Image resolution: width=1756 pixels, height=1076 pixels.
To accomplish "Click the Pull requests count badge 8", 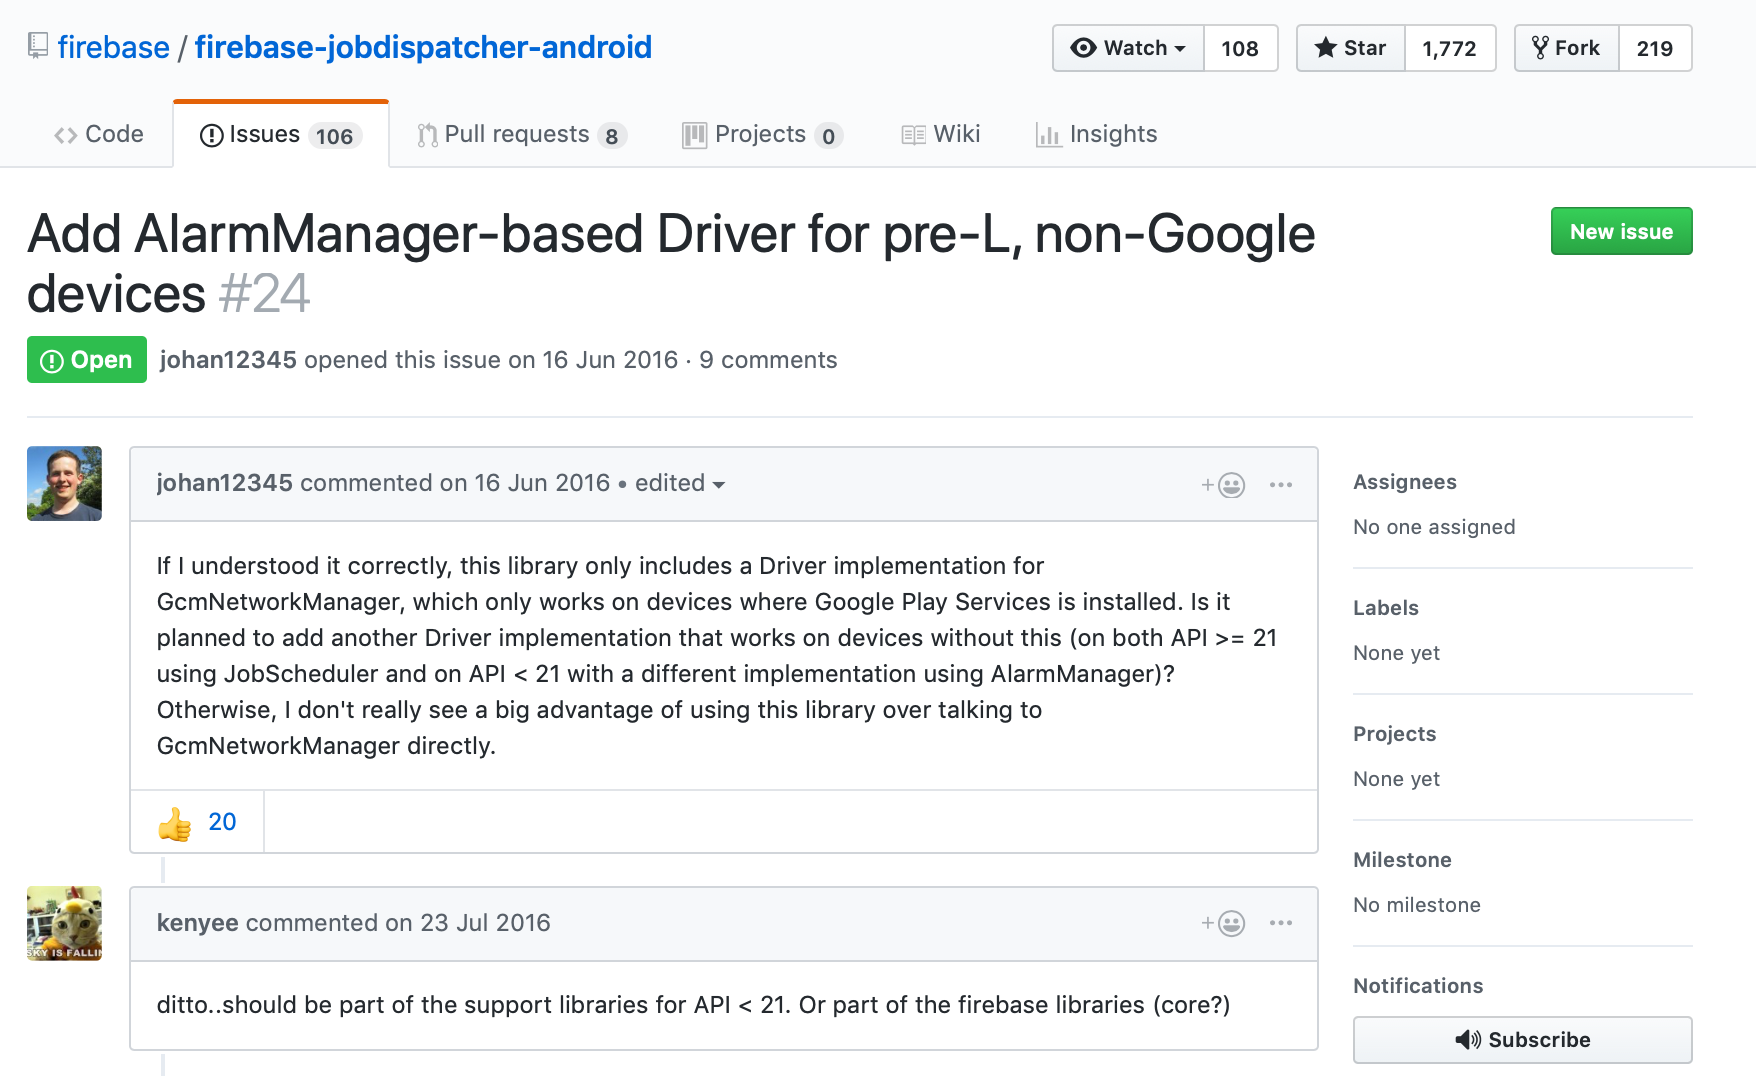I will click(x=612, y=136).
